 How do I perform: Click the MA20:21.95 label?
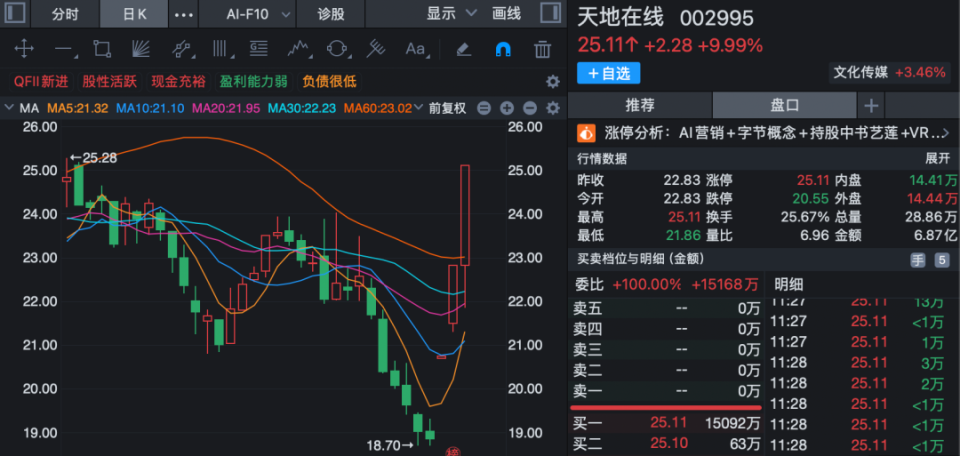(226, 108)
